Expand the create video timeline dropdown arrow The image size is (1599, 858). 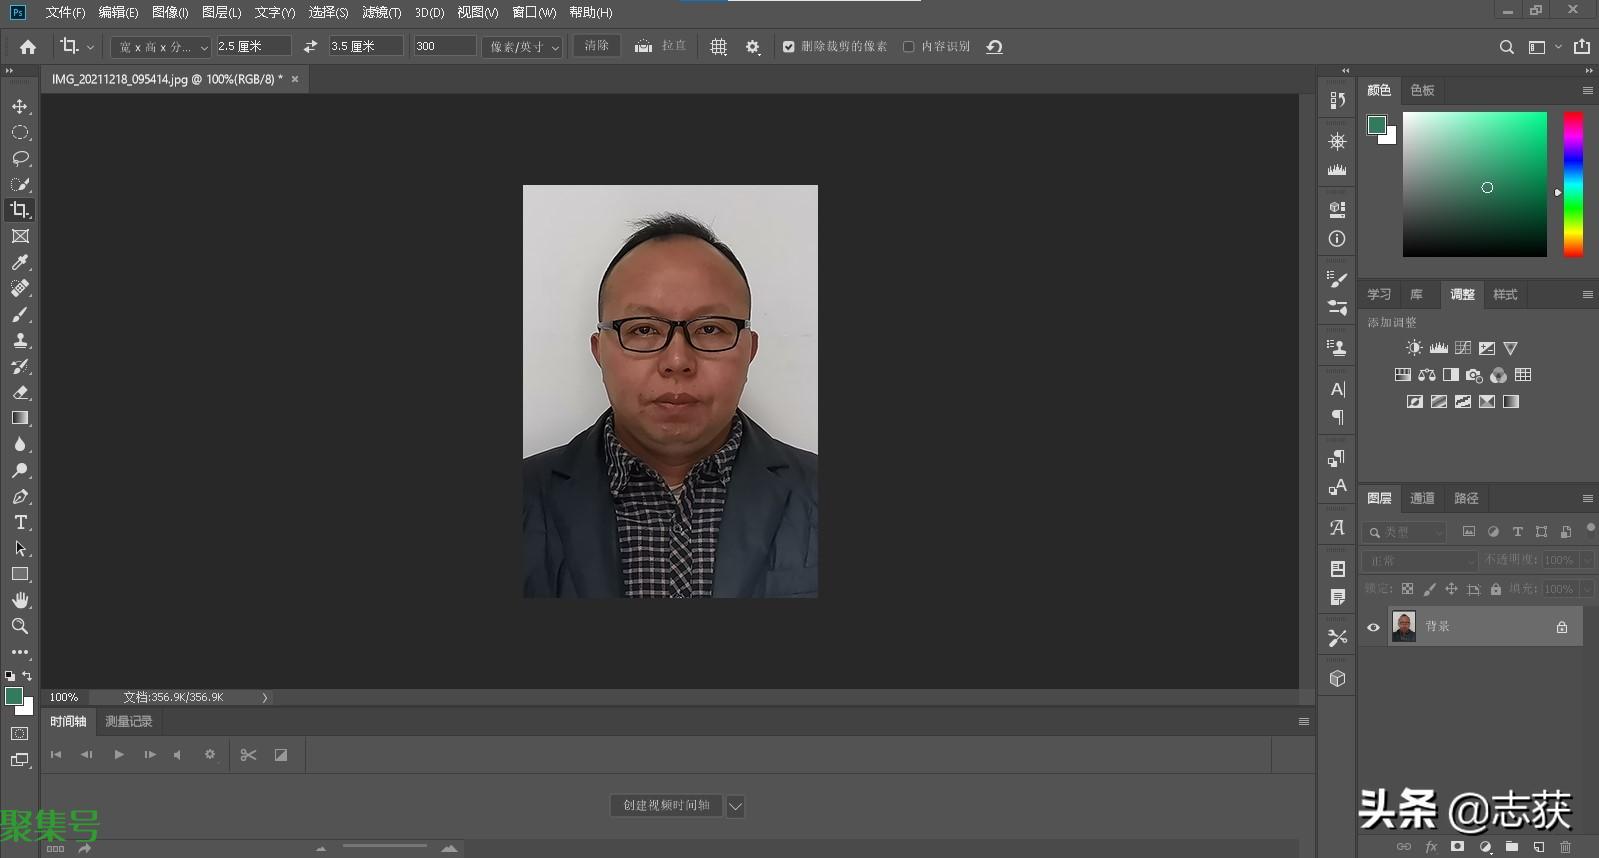[735, 806]
